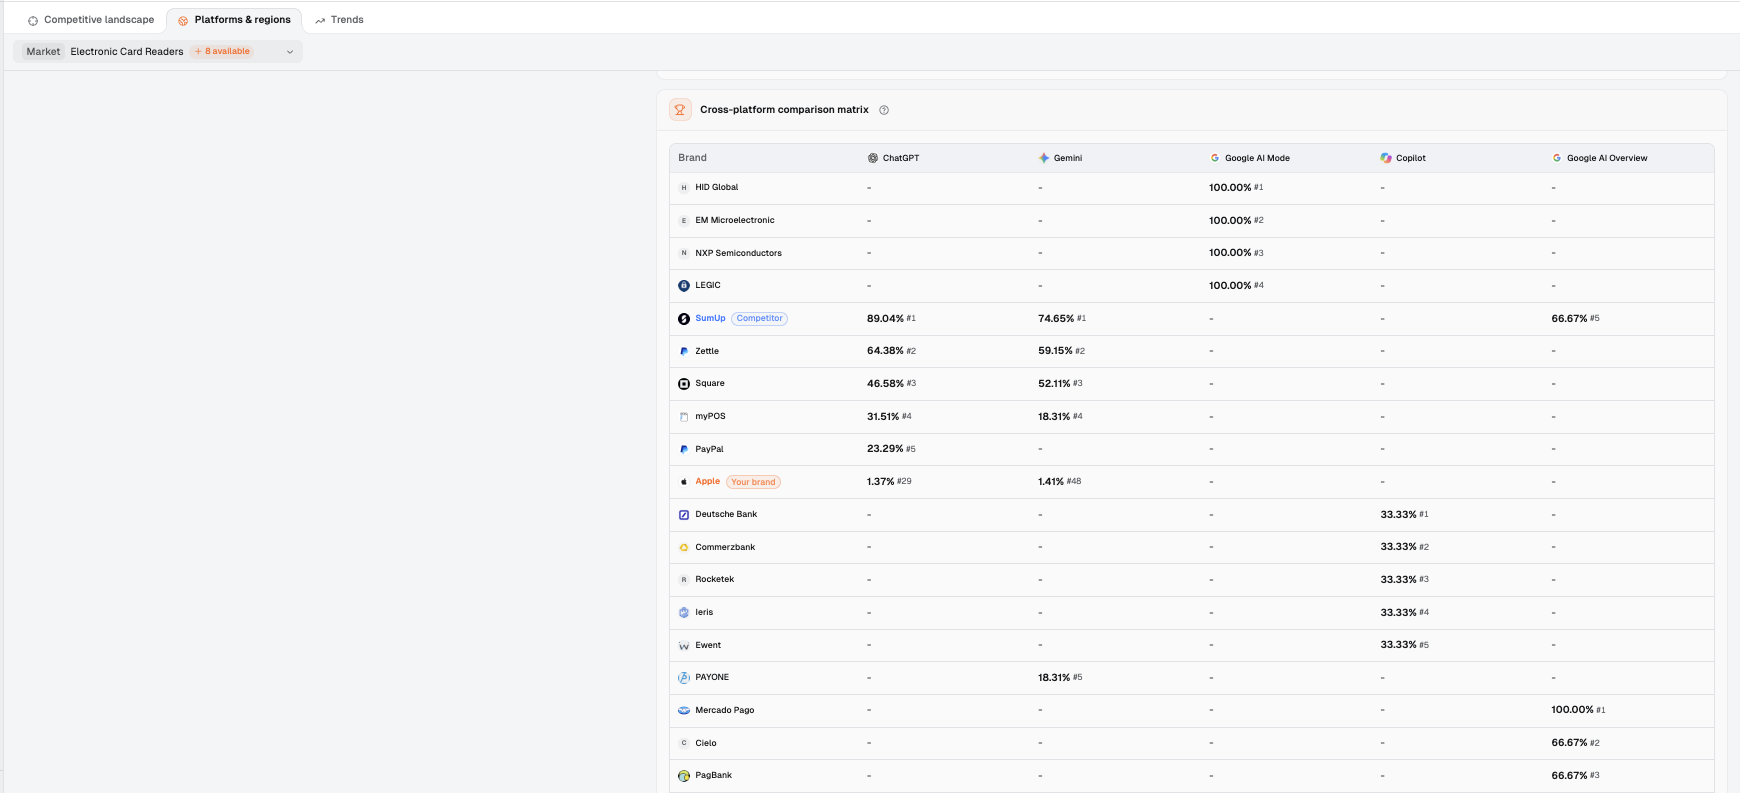Screen dimensions: 1740x793
Task: Select Apple's 1.37% ChatGPT value
Action: pyautogui.click(x=880, y=482)
